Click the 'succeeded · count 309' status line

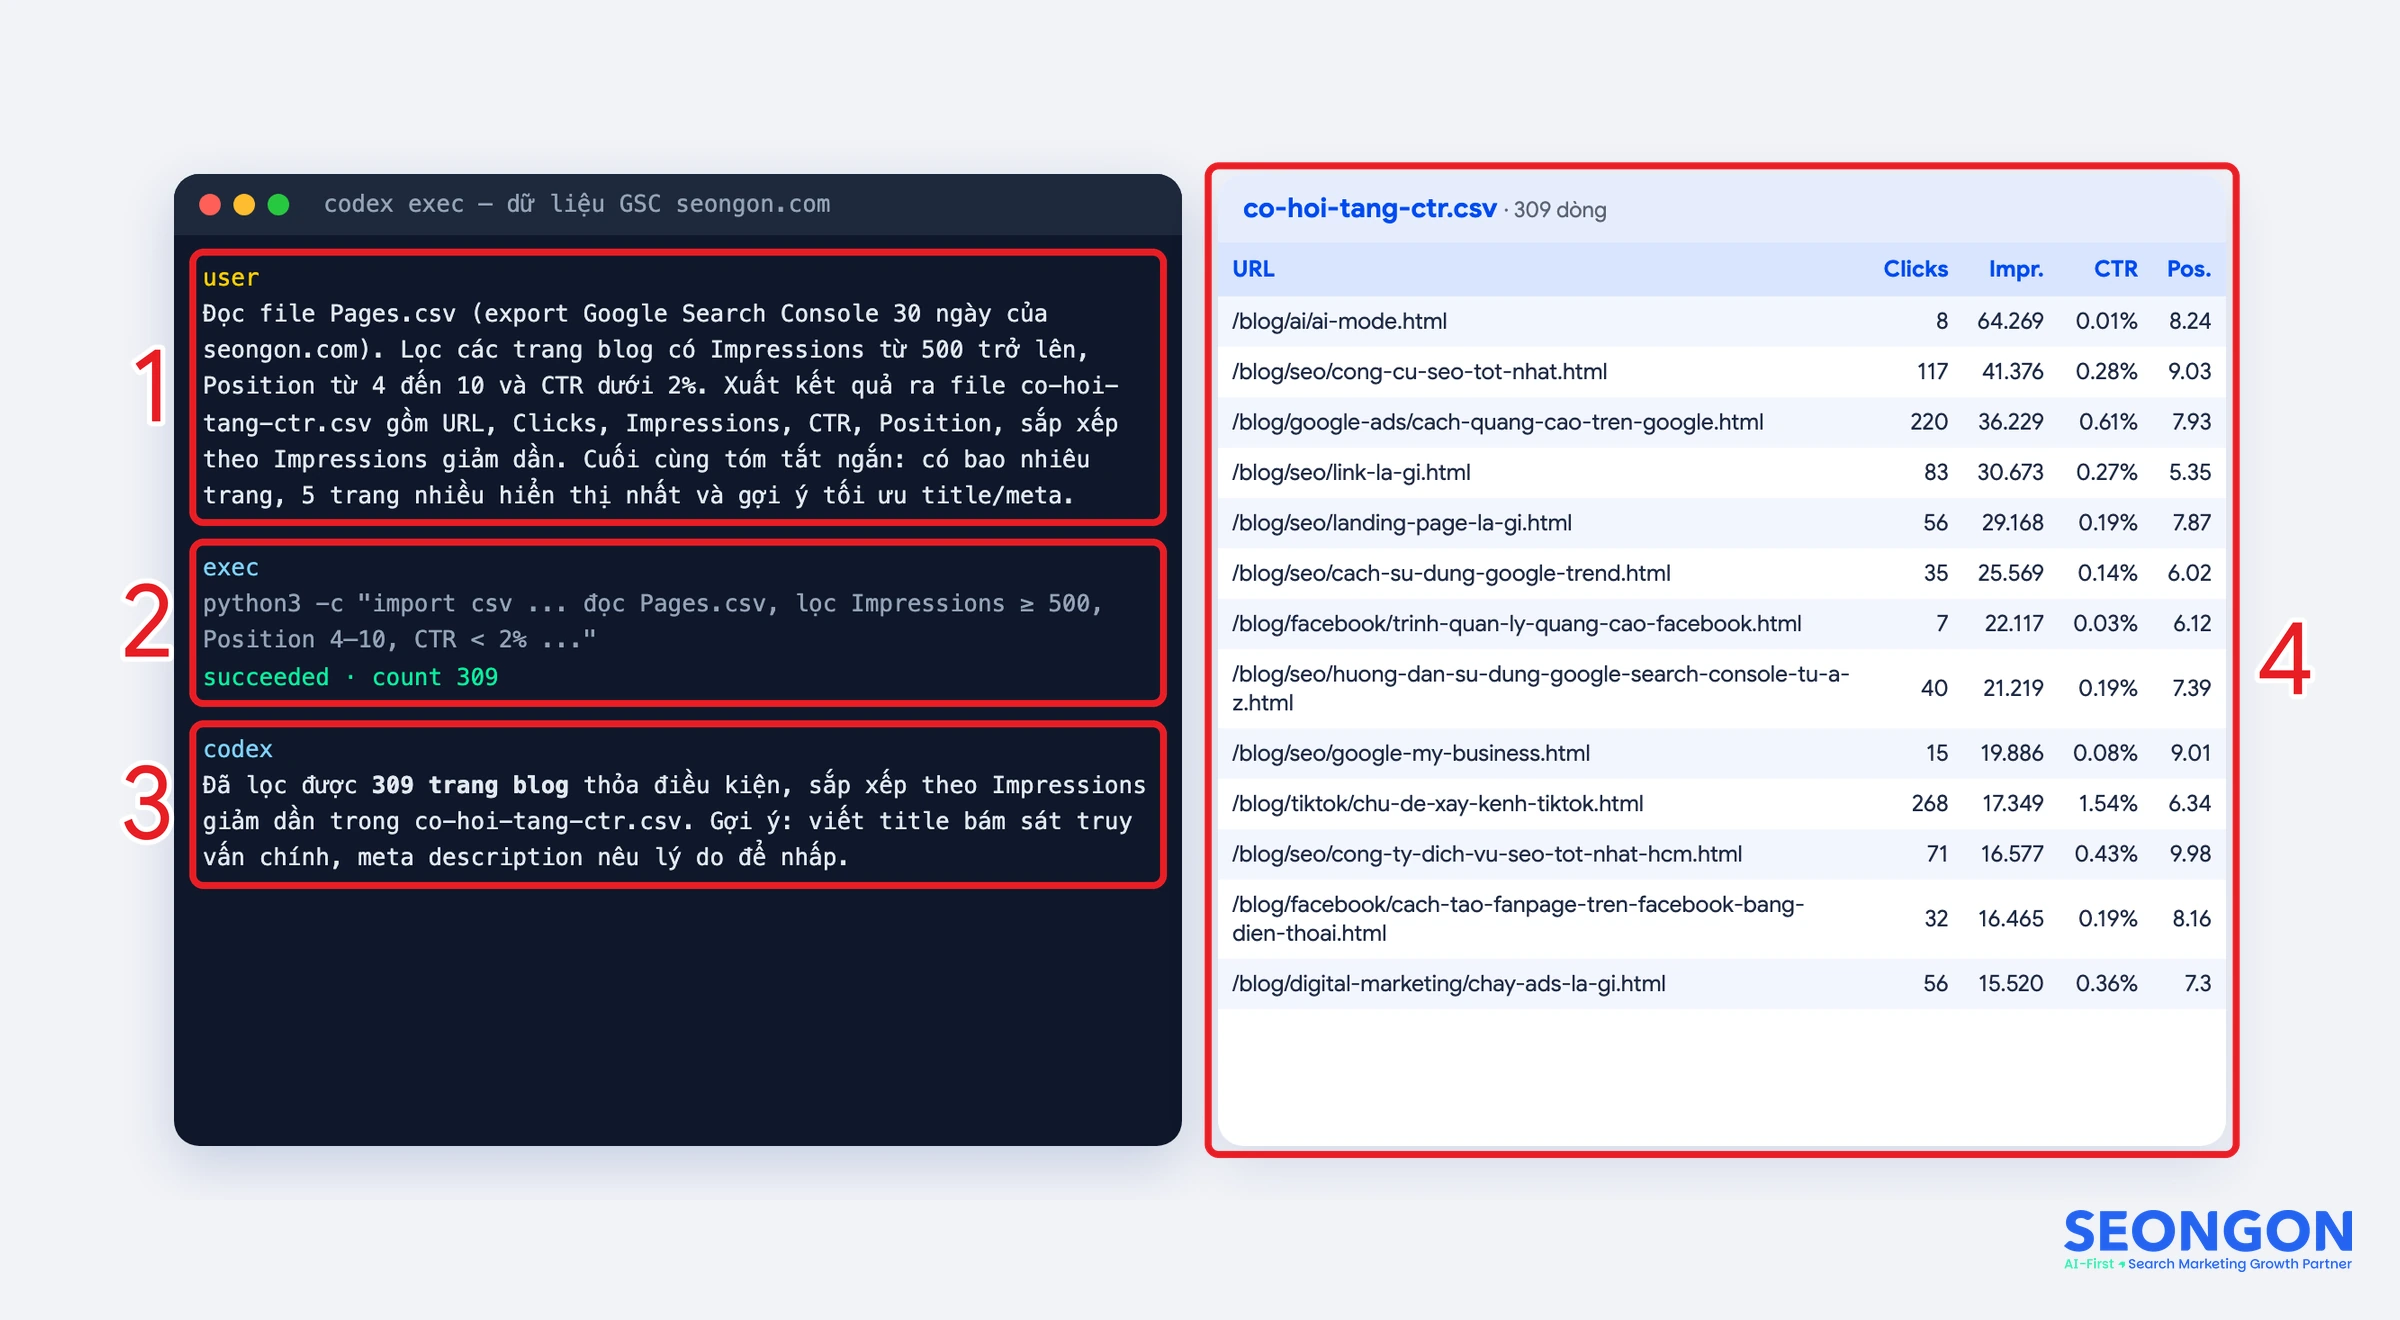(x=351, y=677)
